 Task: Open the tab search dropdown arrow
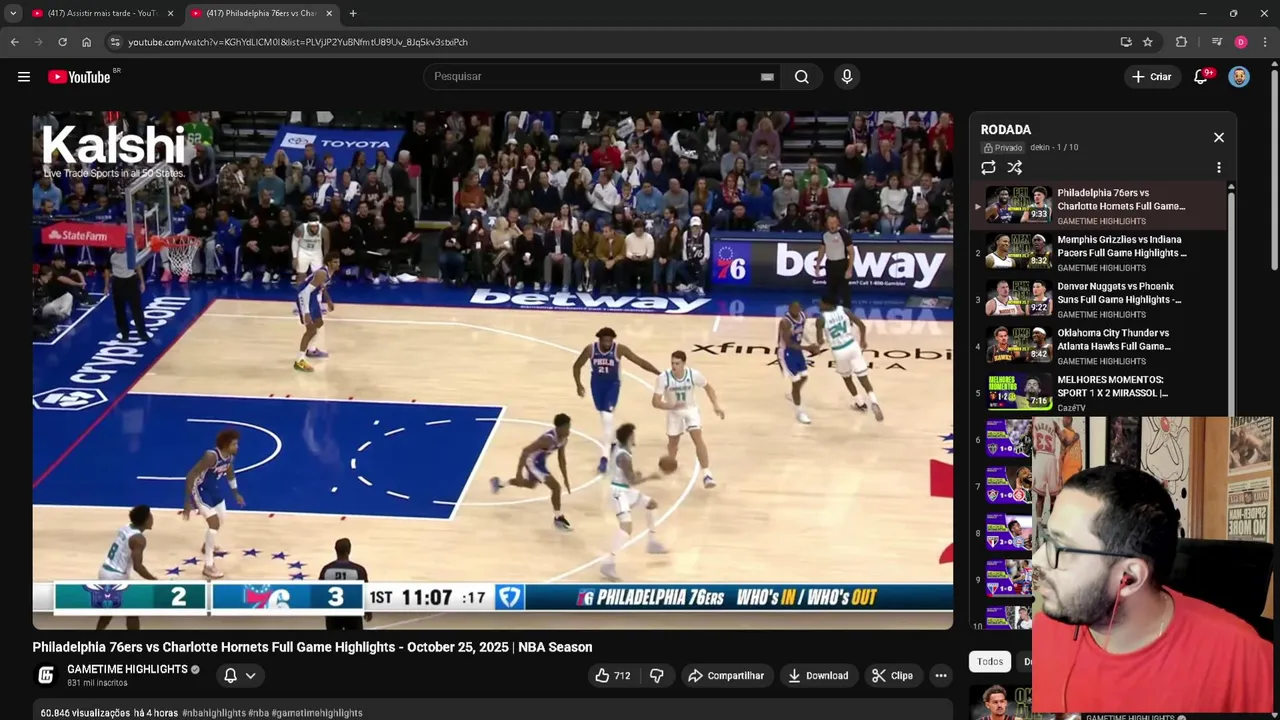(x=13, y=13)
